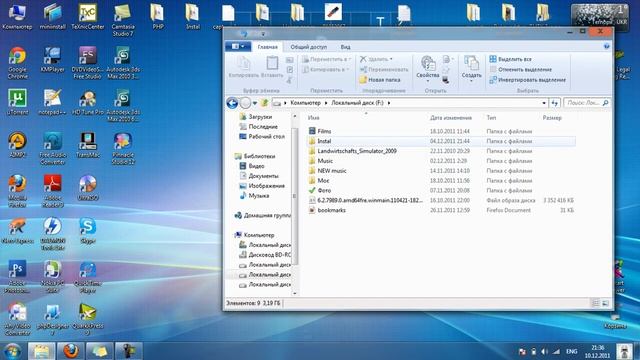This screenshot has height=360, width=640.
Task: Launch the TeXnicCenter desktop shortcut
Action: pyautogui.click(x=88, y=16)
